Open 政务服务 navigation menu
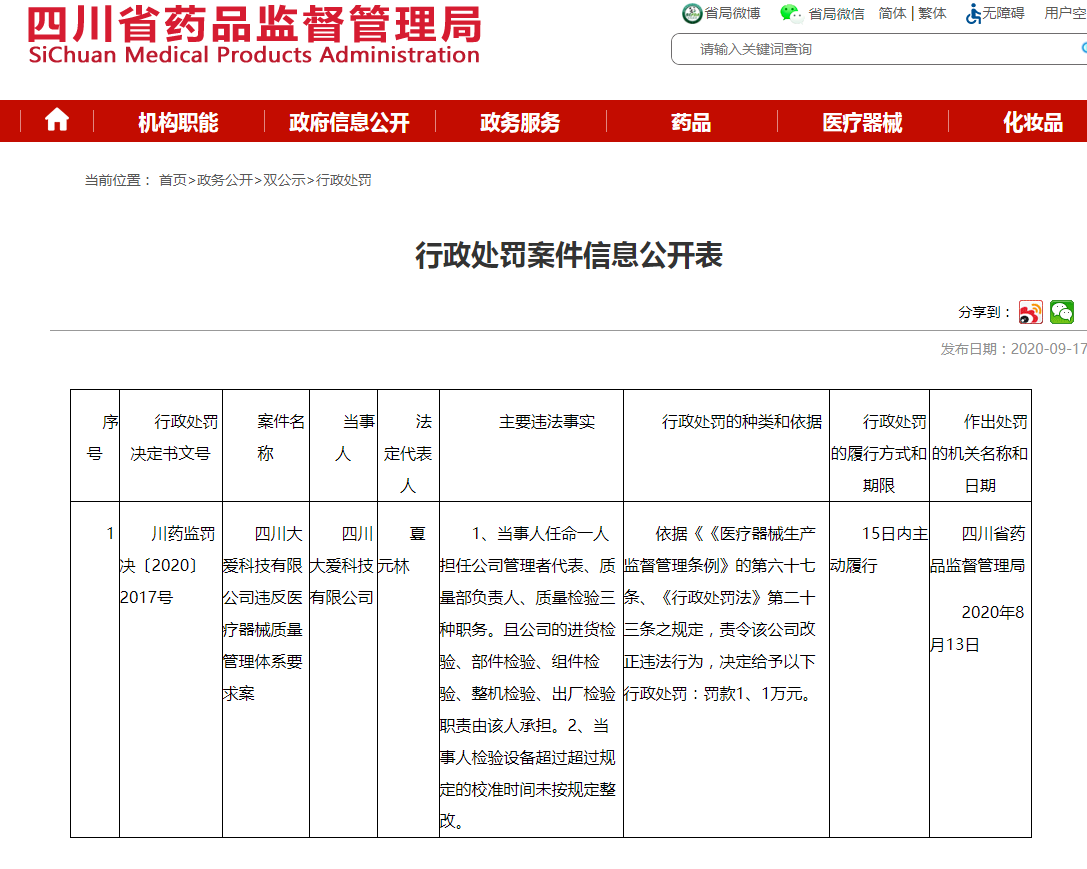1087x869 pixels. pos(520,123)
